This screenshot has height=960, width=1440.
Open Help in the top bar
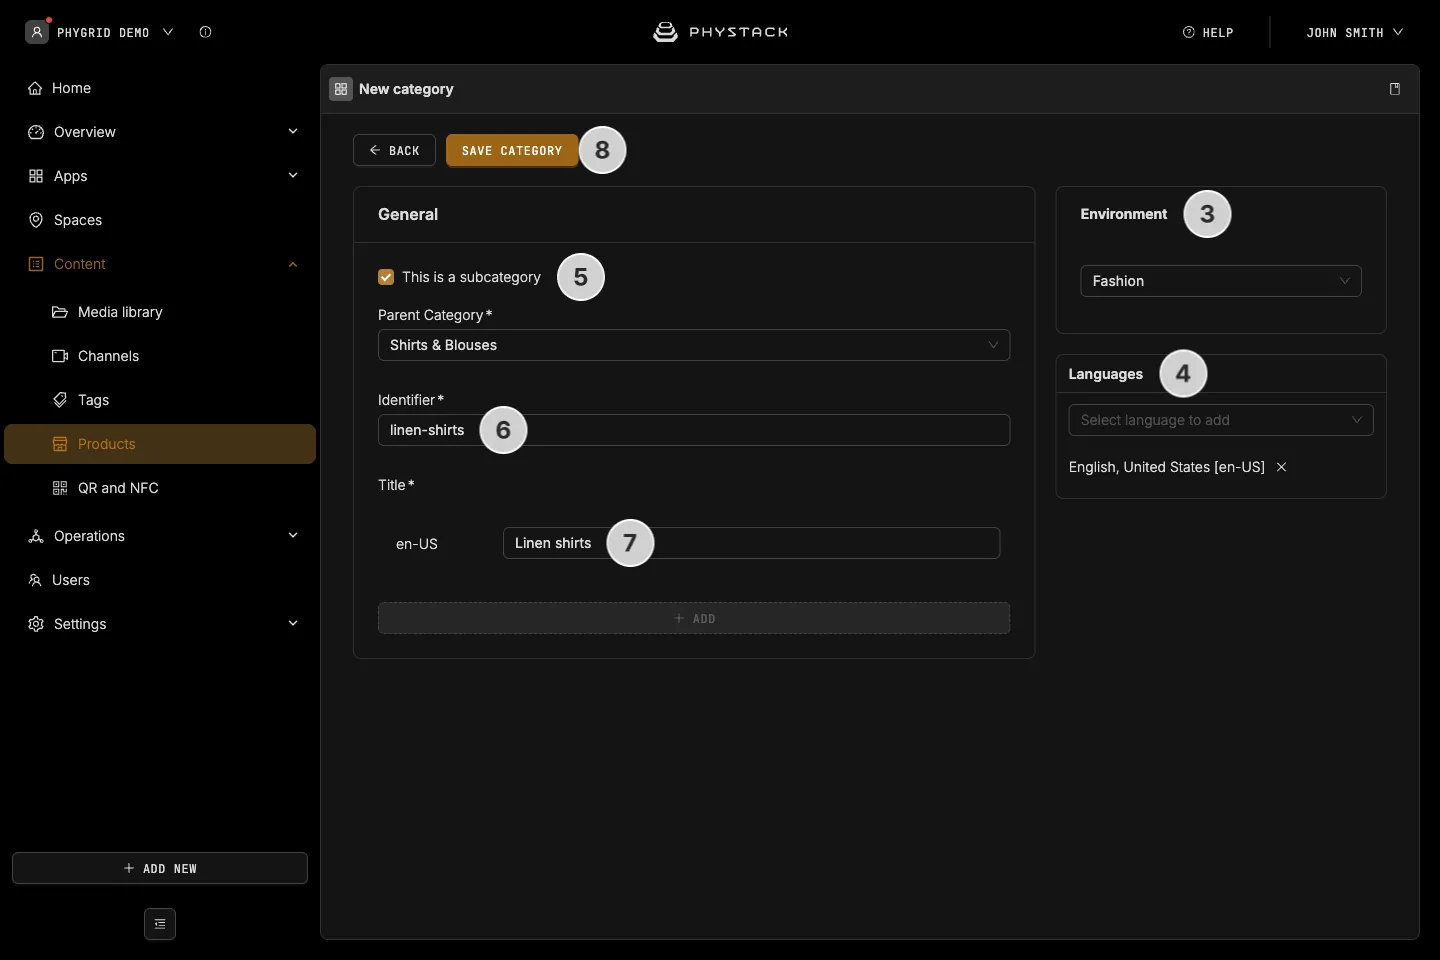tap(1208, 32)
